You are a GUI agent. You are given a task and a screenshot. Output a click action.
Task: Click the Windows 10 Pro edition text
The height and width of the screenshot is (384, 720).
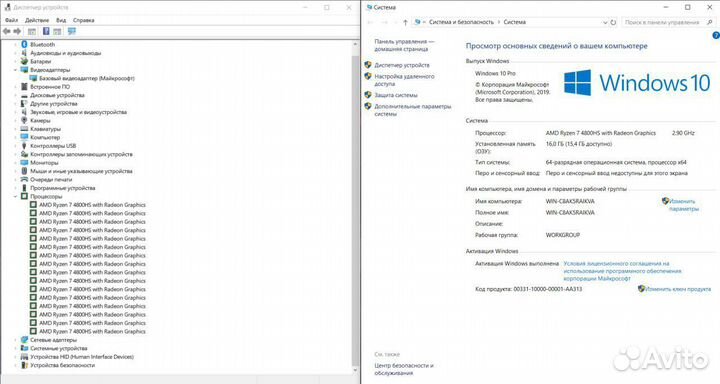[495, 73]
